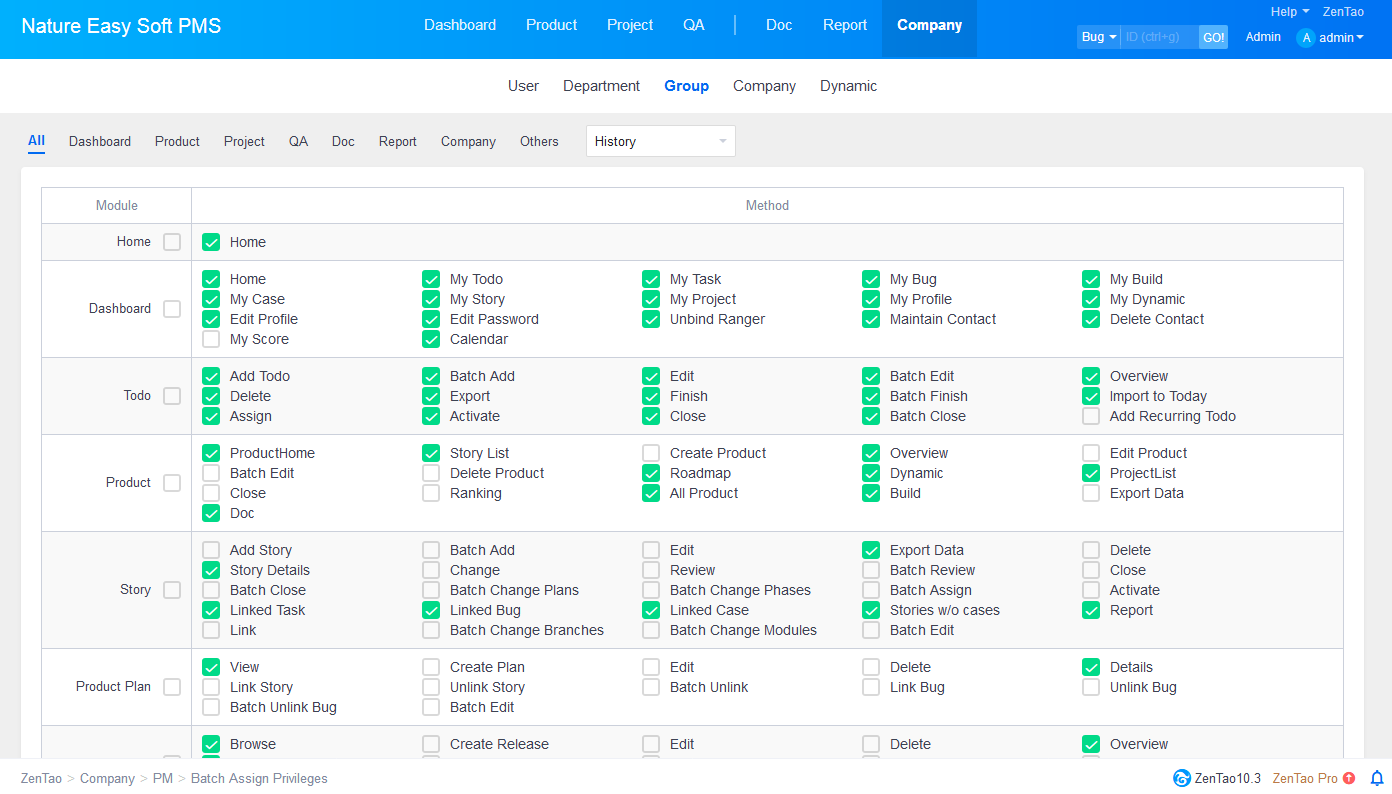This screenshot has height=794, width=1392.
Task: Enable the My Score checkbox
Action: tap(211, 339)
